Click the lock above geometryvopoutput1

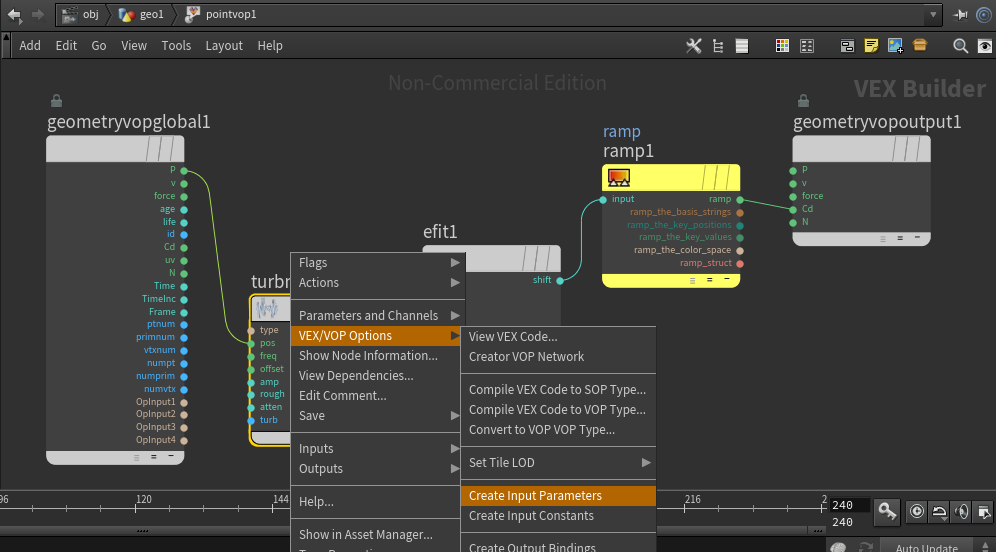(x=804, y=100)
